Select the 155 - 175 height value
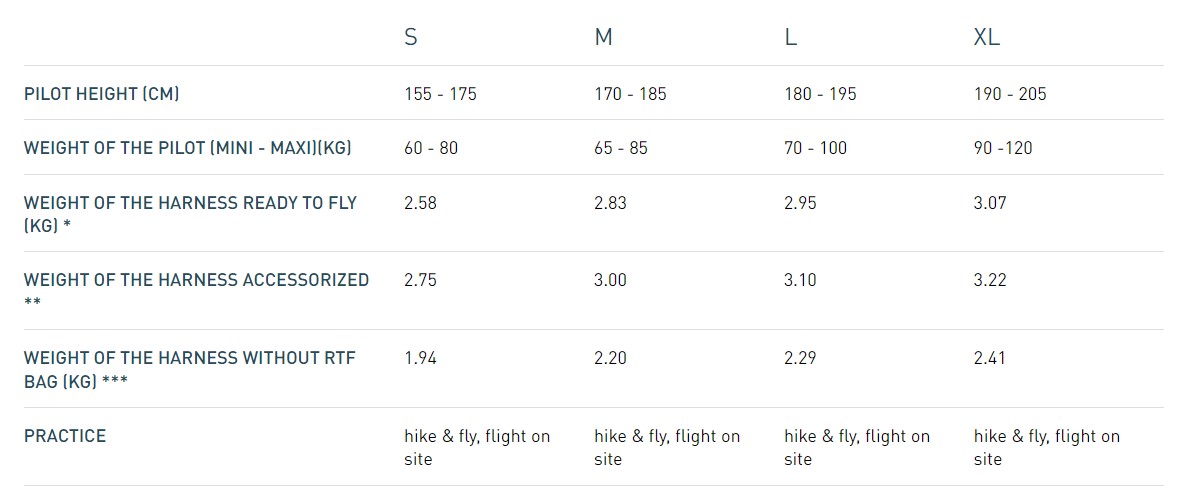The height and width of the screenshot is (492, 1182). pyautogui.click(x=440, y=94)
